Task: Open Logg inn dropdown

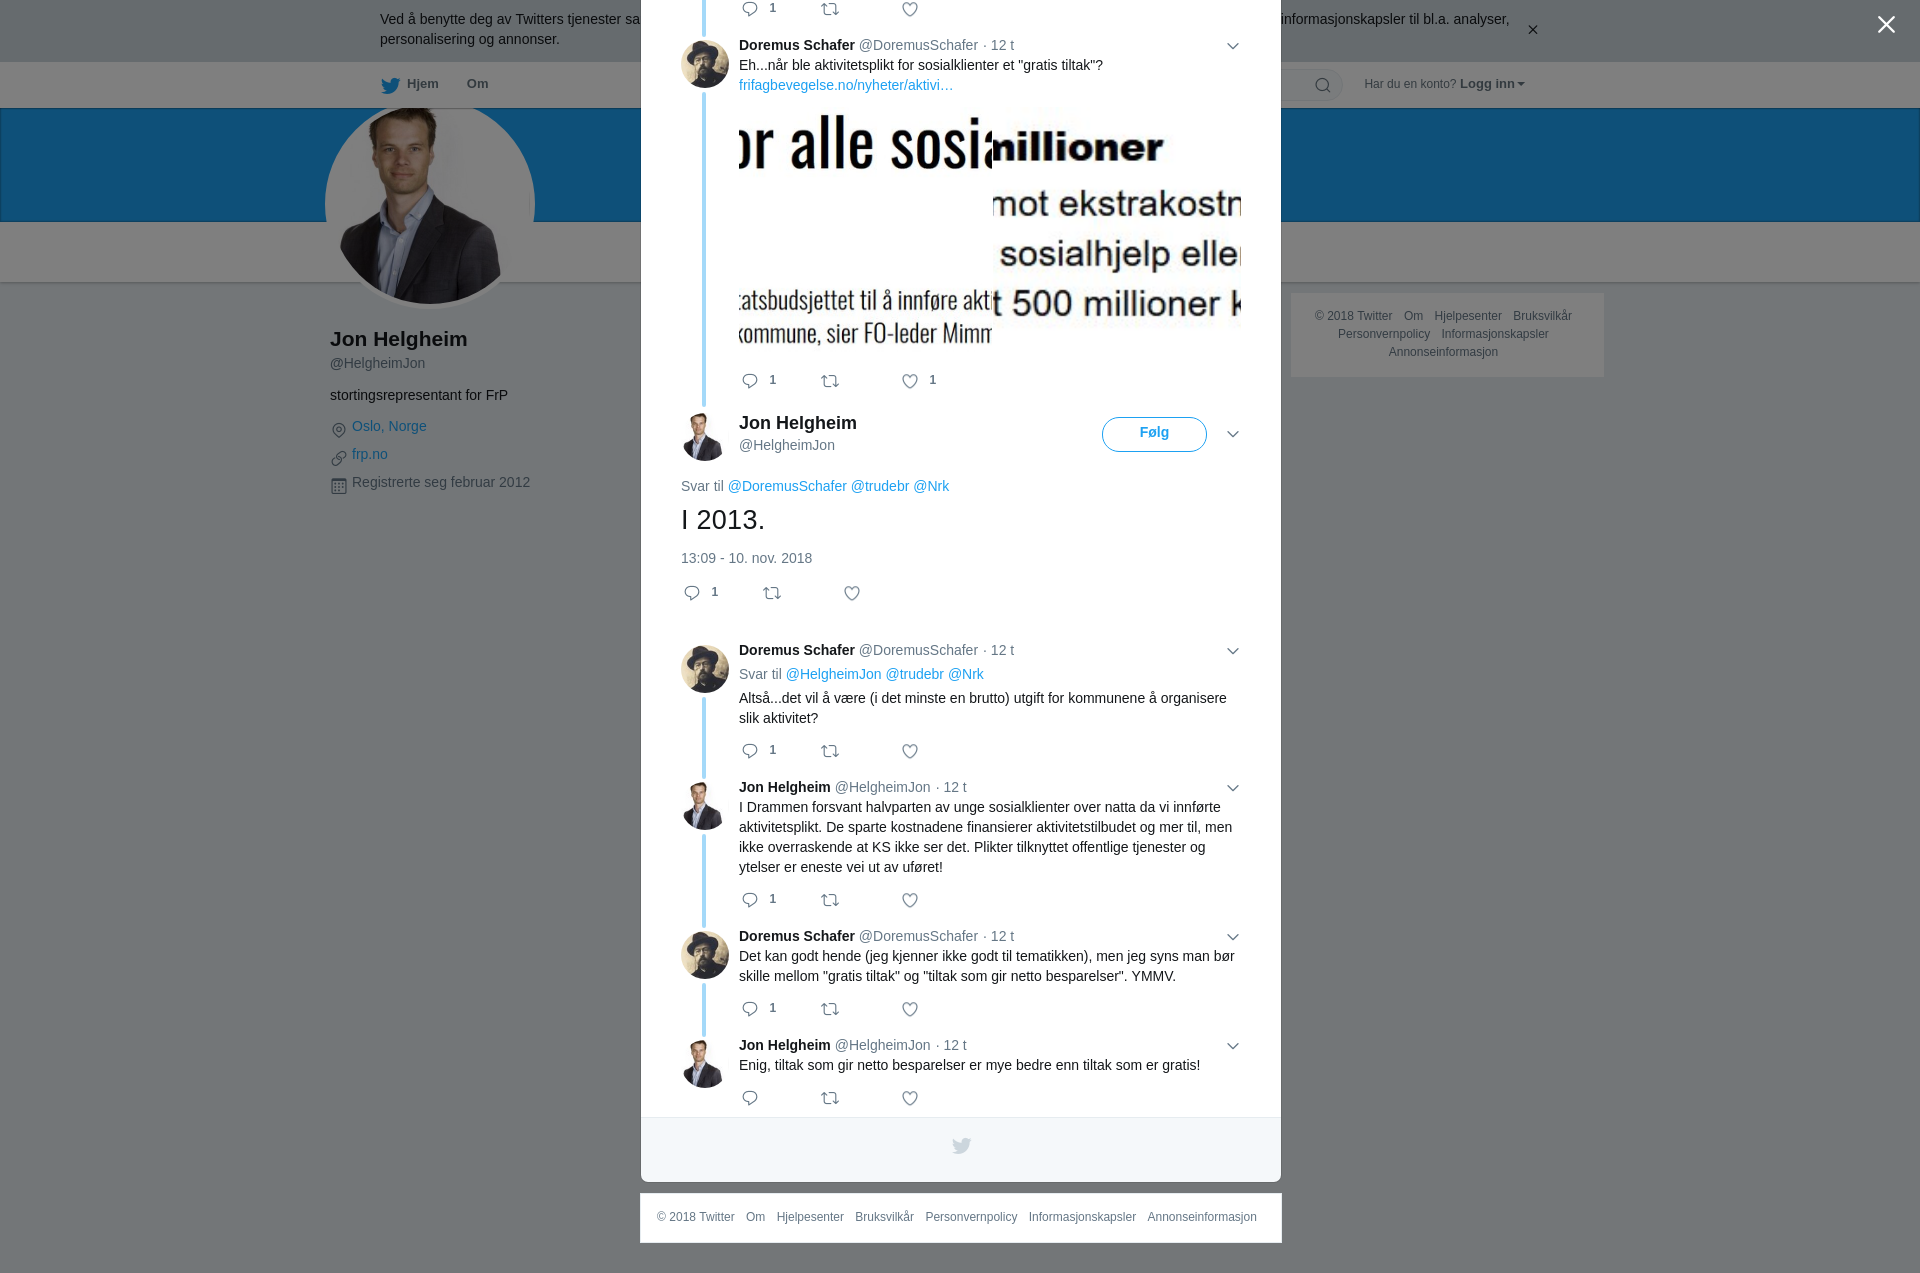Action: [x=1492, y=84]
